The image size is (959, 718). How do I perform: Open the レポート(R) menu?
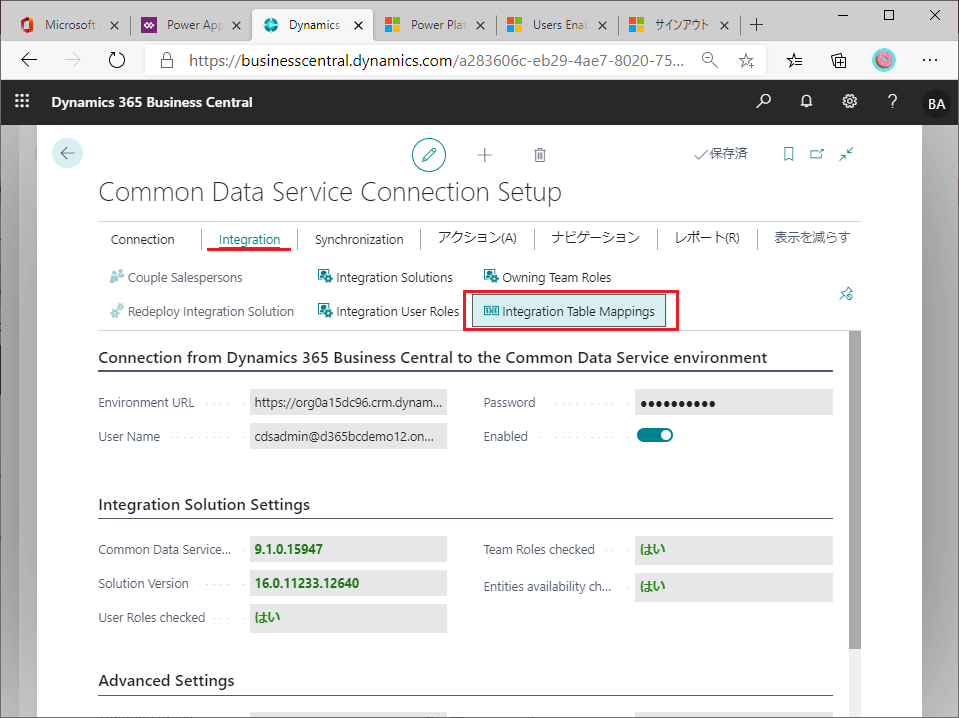pos(707,238)
